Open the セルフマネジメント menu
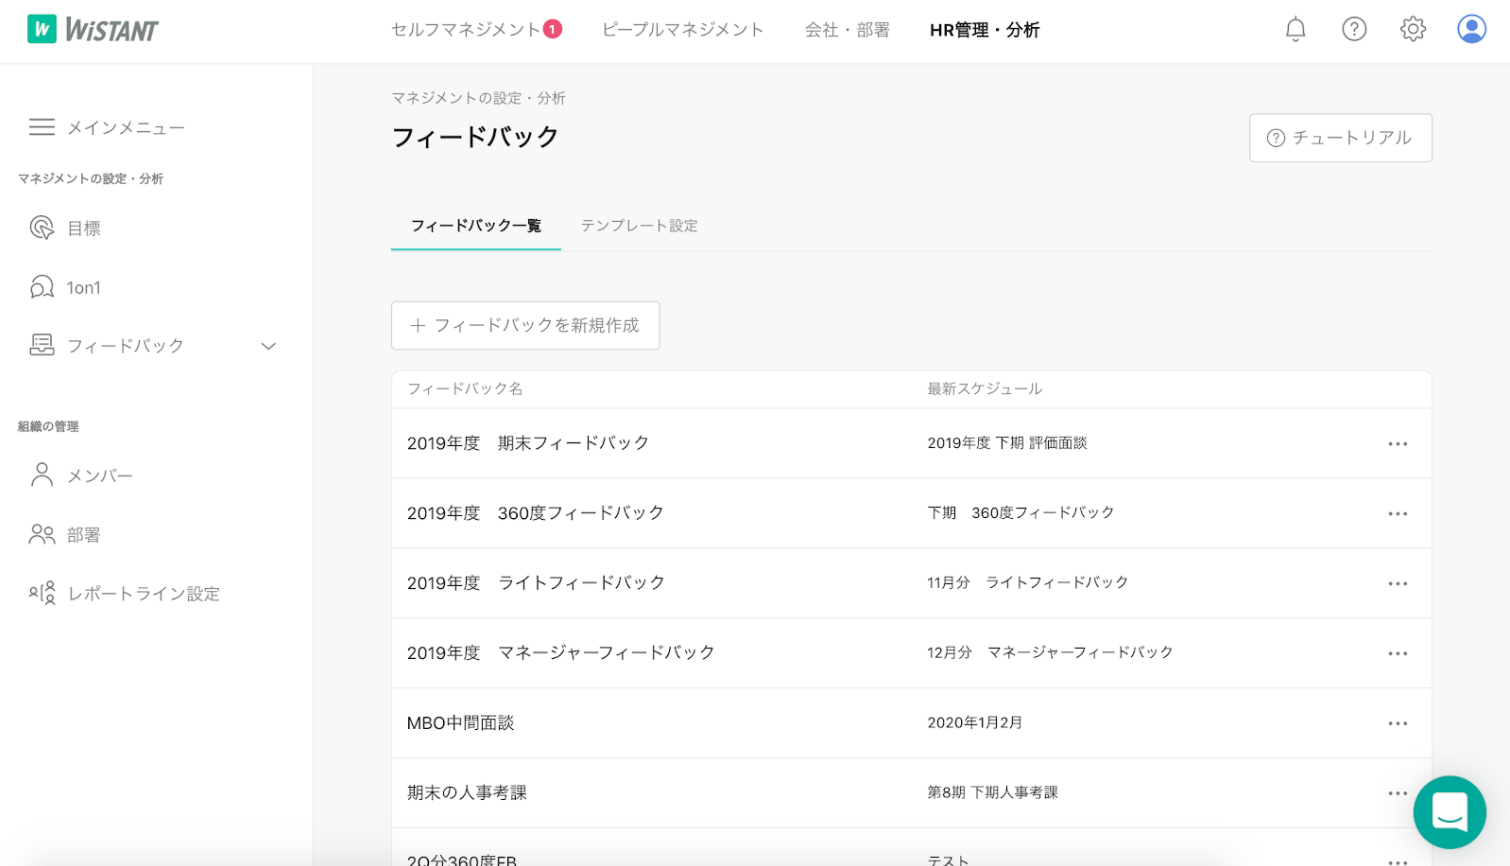 pyautogui.click(x=466, y=30)
